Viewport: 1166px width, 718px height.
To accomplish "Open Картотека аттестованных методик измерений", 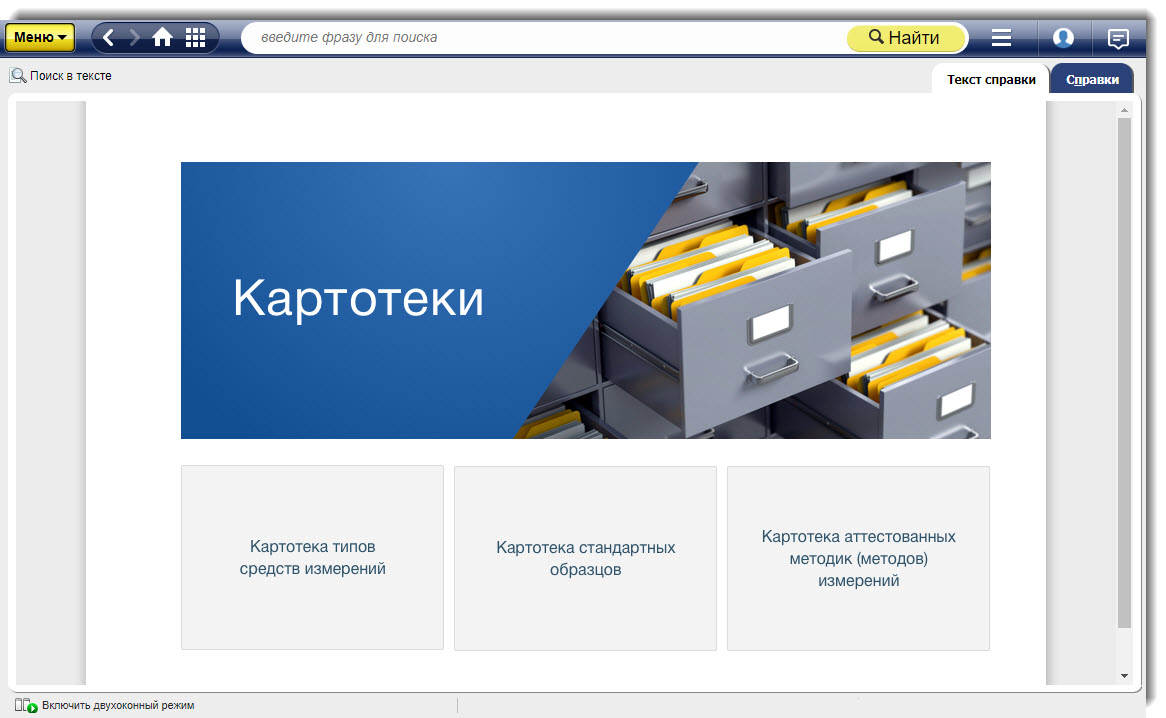I will (x=858, y=558).
